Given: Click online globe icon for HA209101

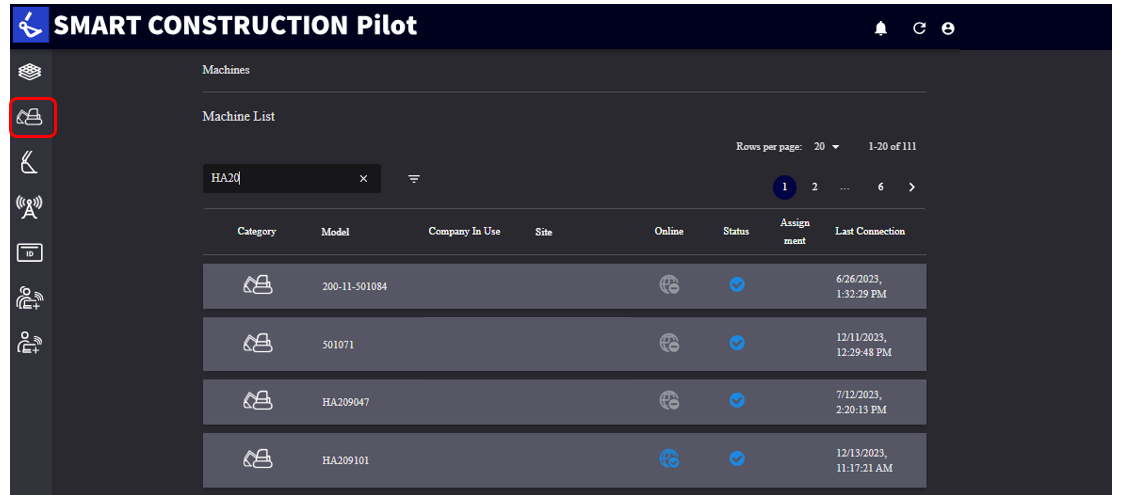Looking at the screenshot, I should pyautogui.click(x=670, y=458).
